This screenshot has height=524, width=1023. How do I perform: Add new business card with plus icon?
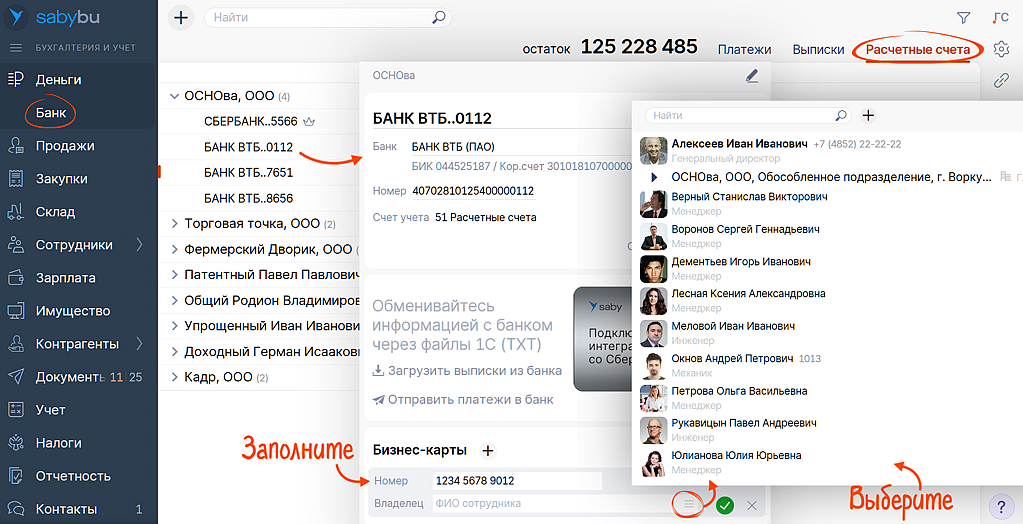pyautogui.click(x=488, y=451)
